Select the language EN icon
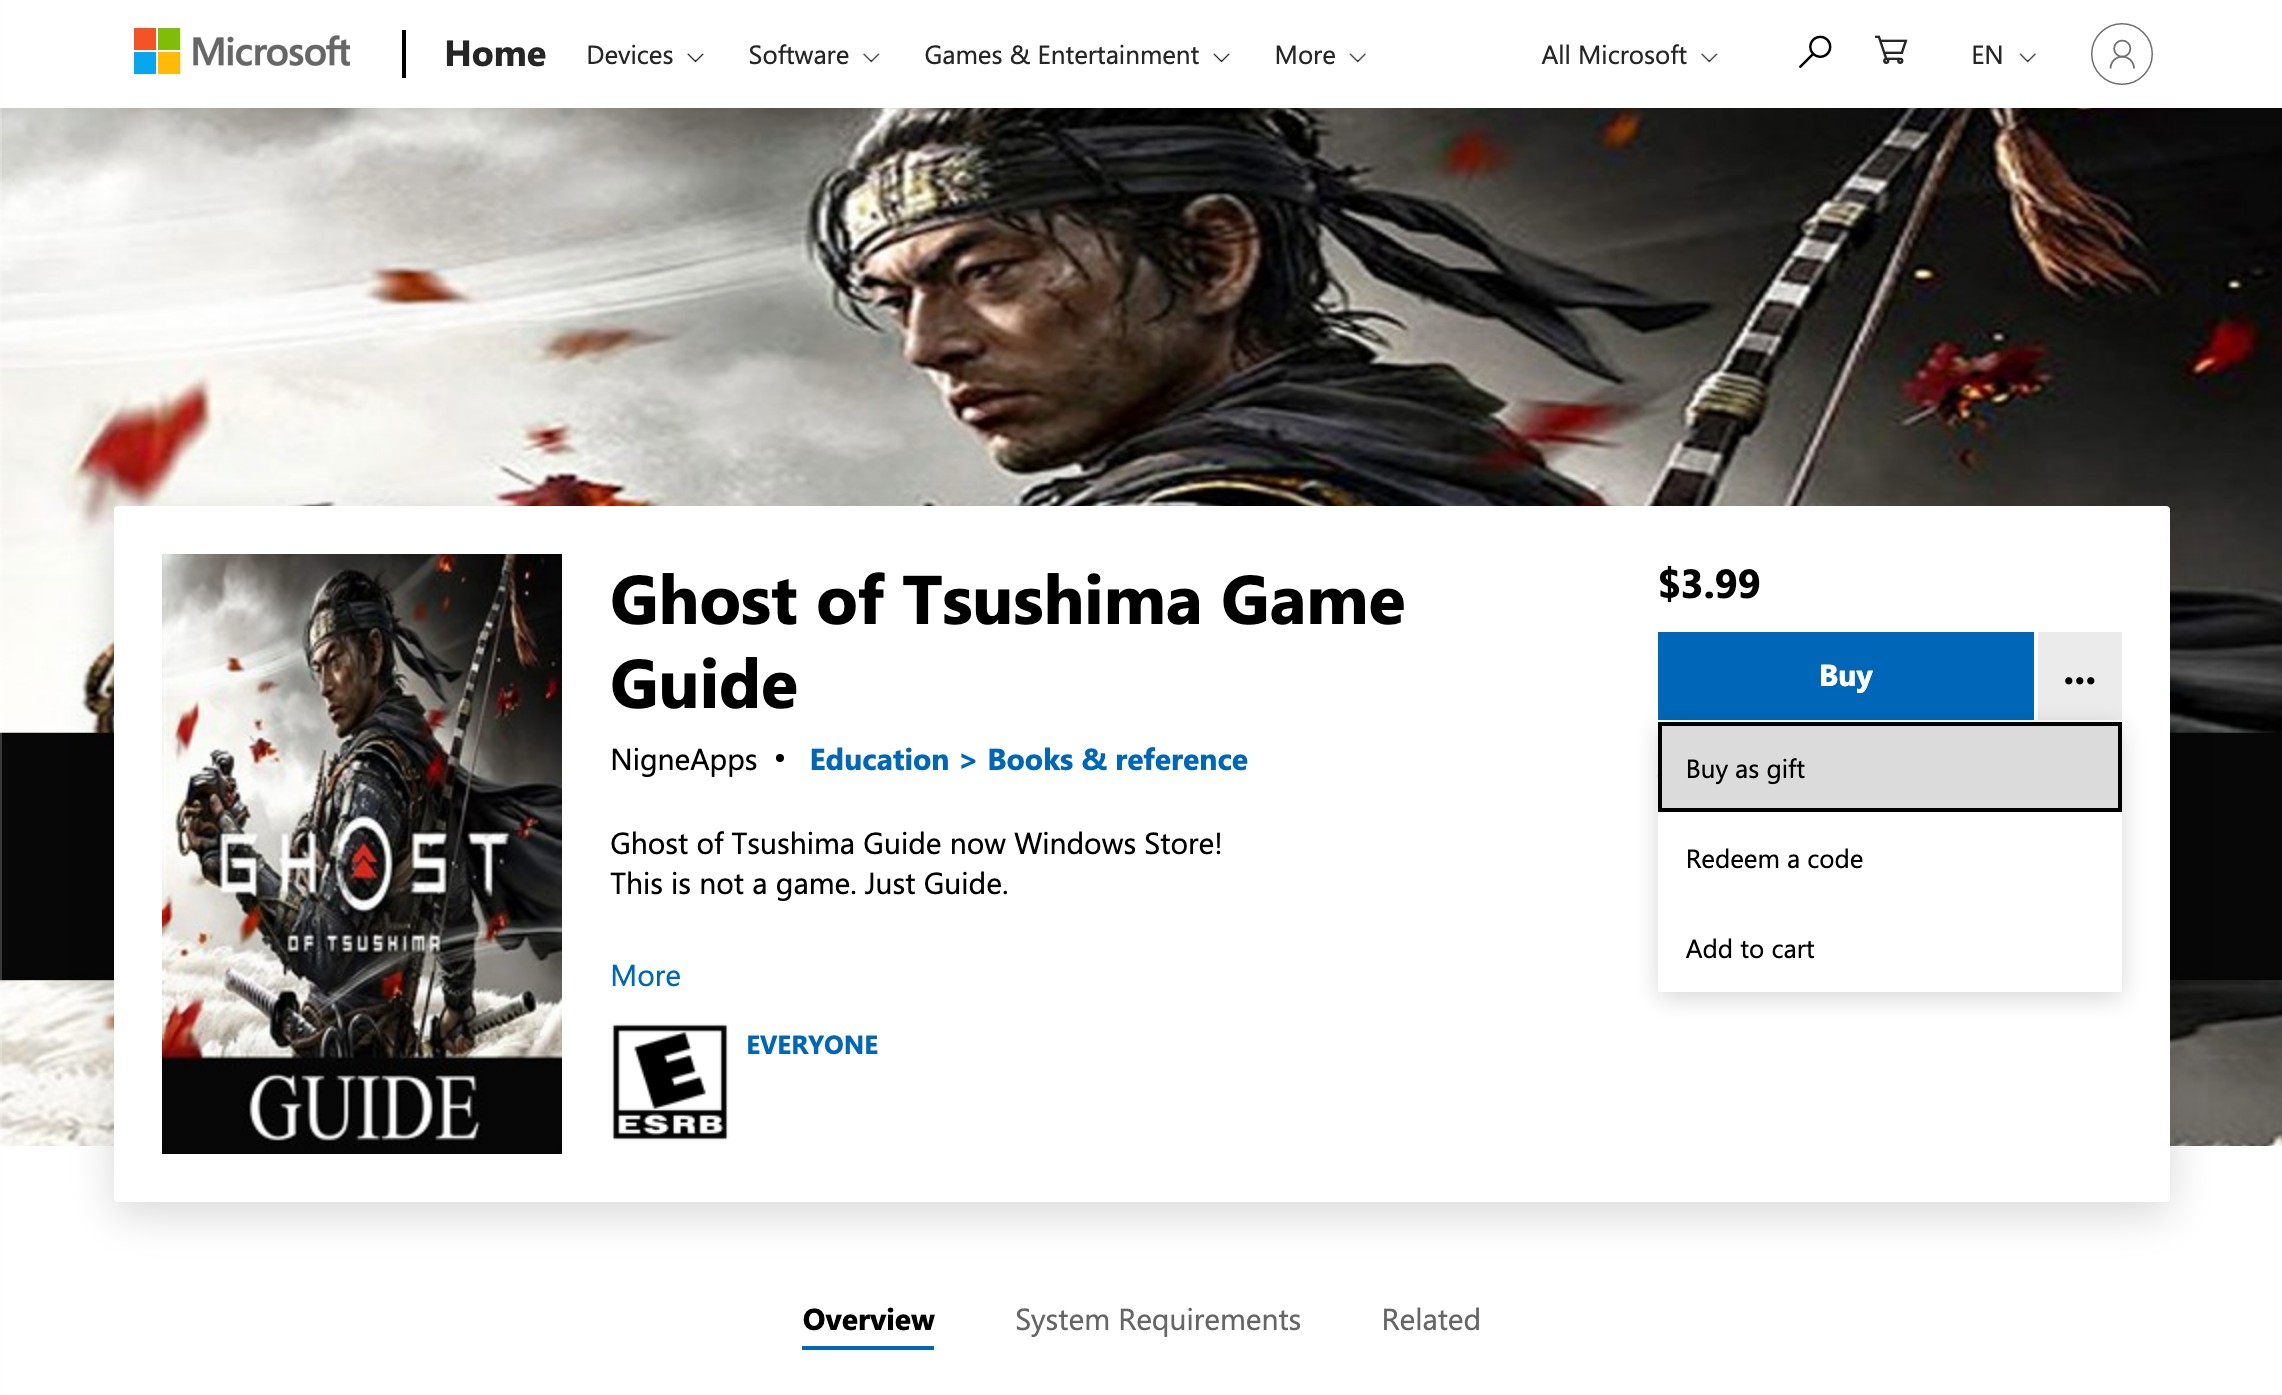This screenshot has height=1395, width=2282. [2000, 54]
